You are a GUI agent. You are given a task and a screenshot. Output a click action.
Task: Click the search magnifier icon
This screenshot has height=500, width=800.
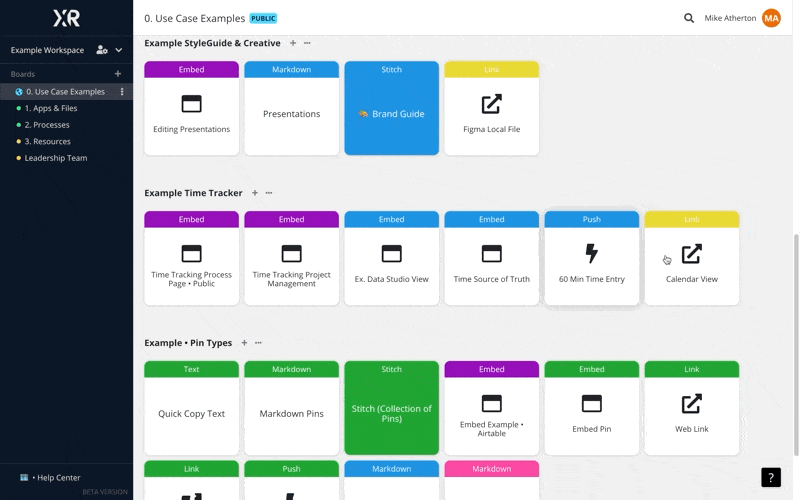click(689, 18)
